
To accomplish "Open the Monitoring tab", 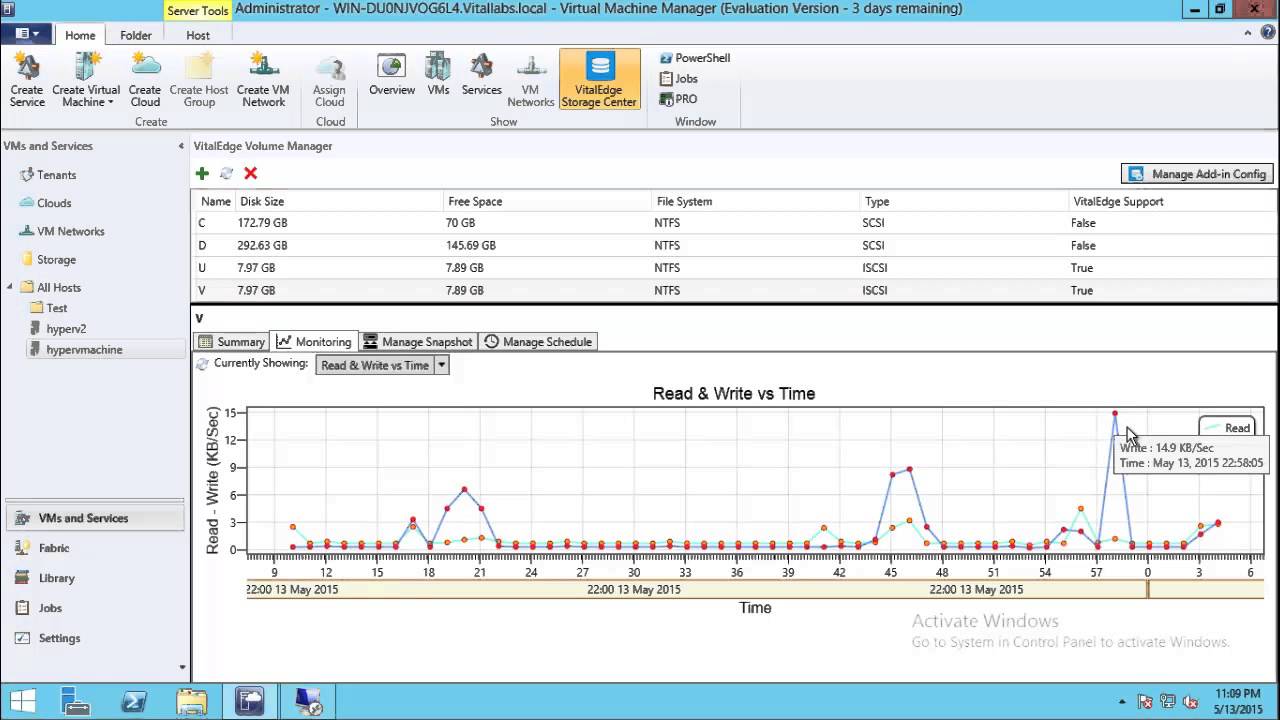I will click(314, 342).
